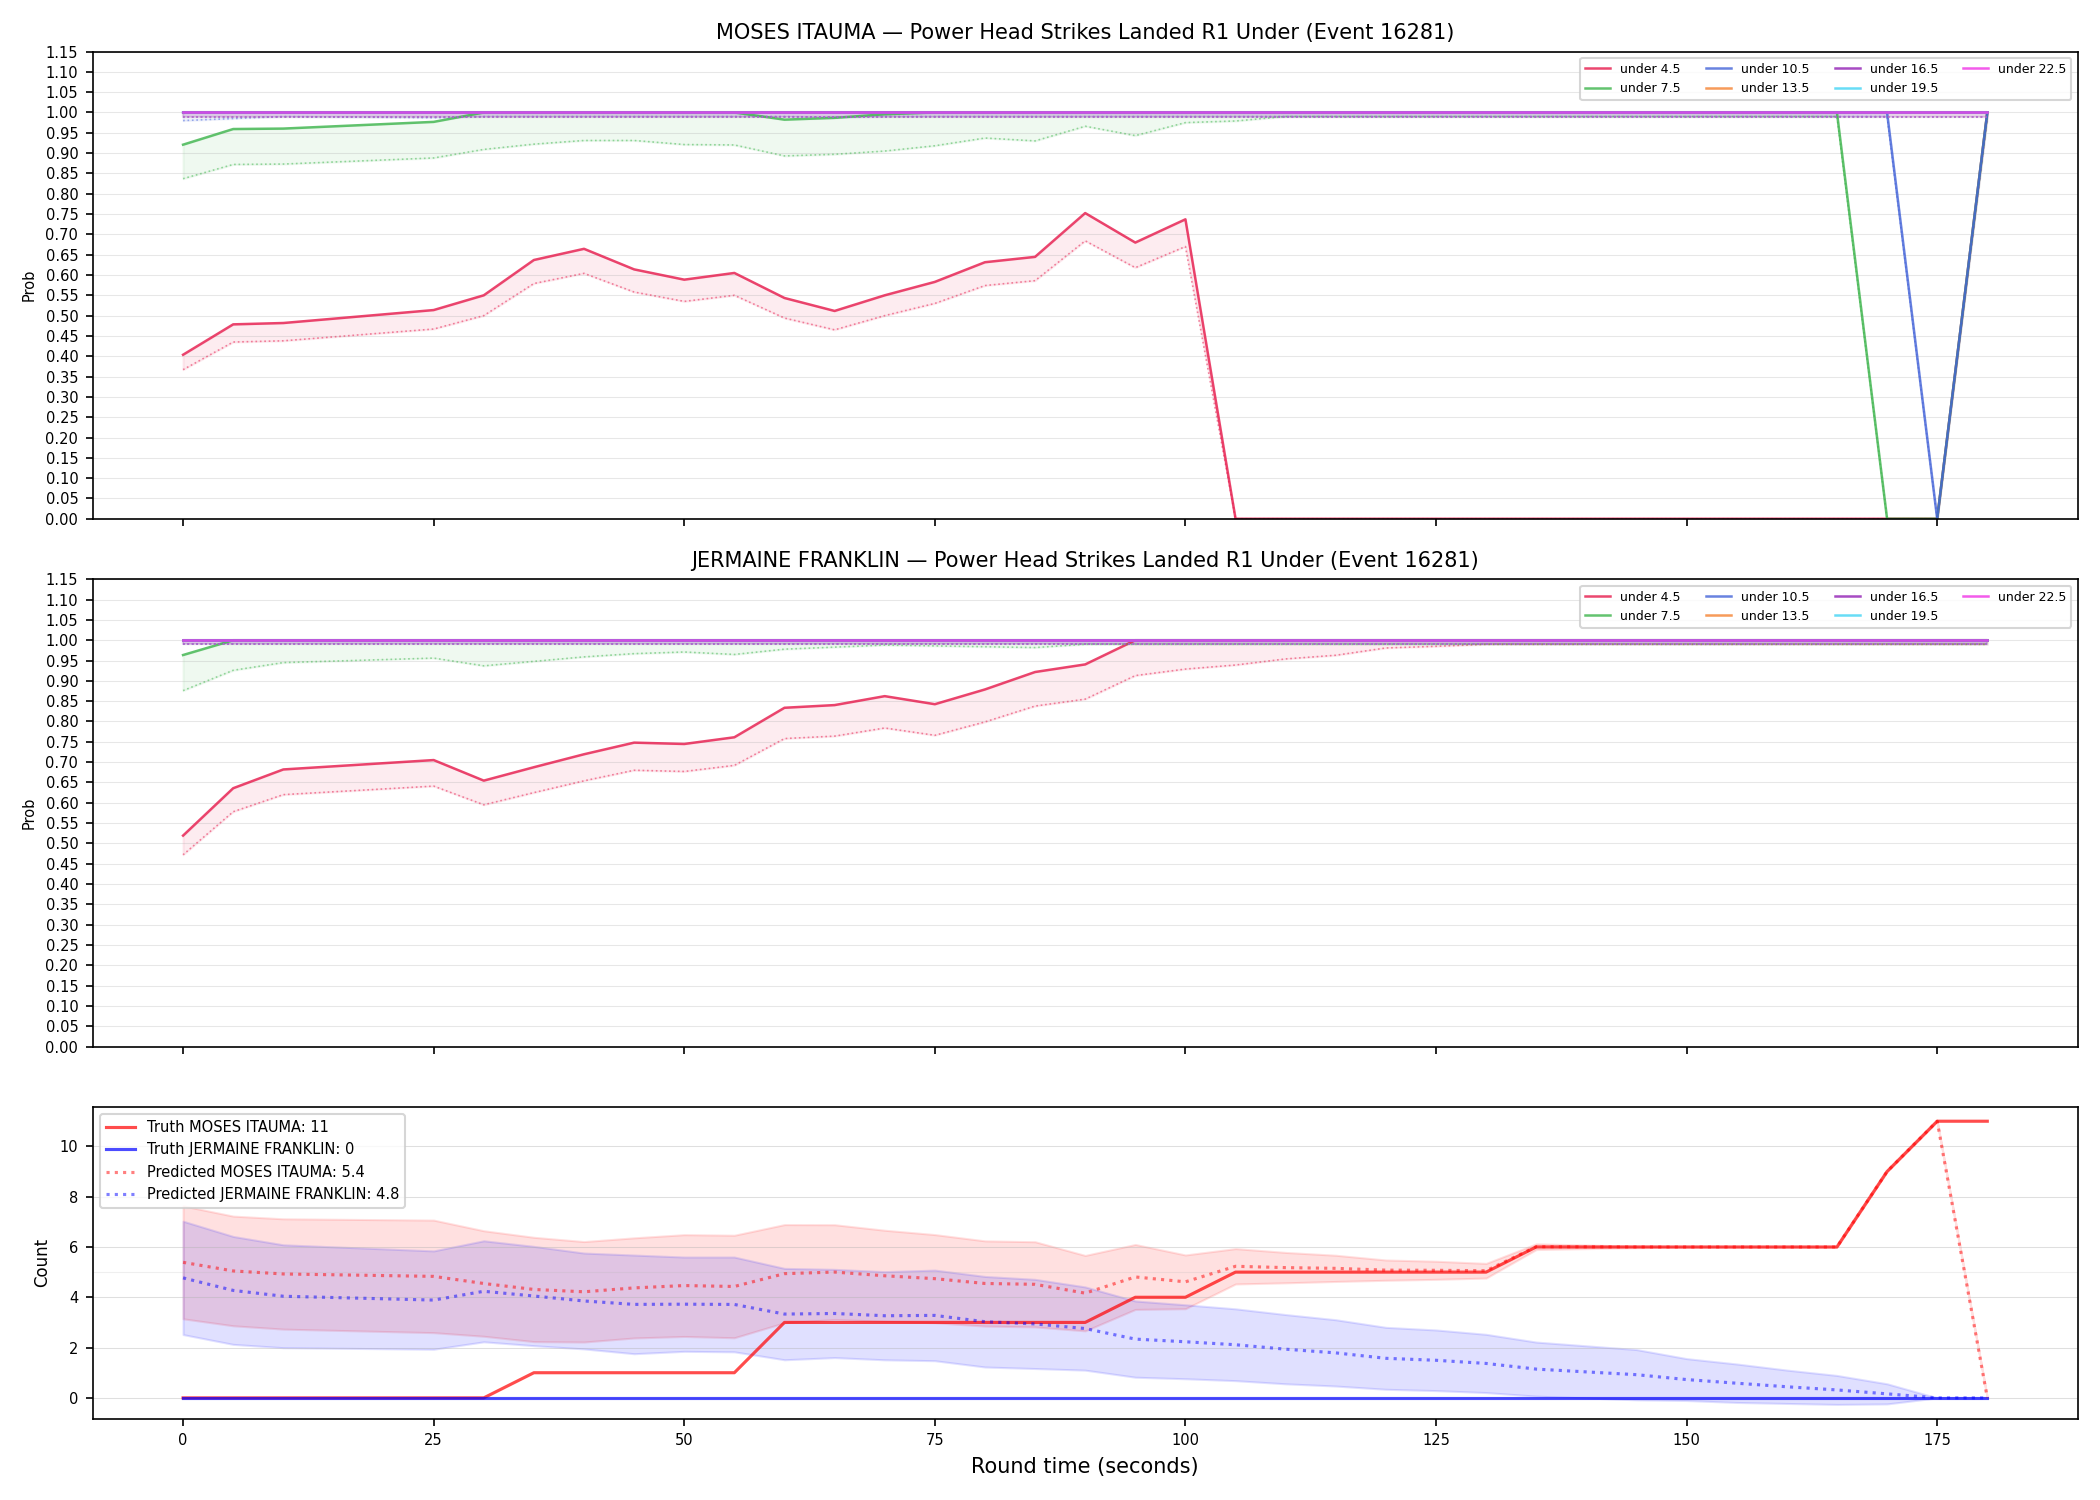The width and height of the screenshot is (2100, 1500).
Task: Click the MOSES ITAUMA Power Head Strikes chart title
Action: (1084, 32)
